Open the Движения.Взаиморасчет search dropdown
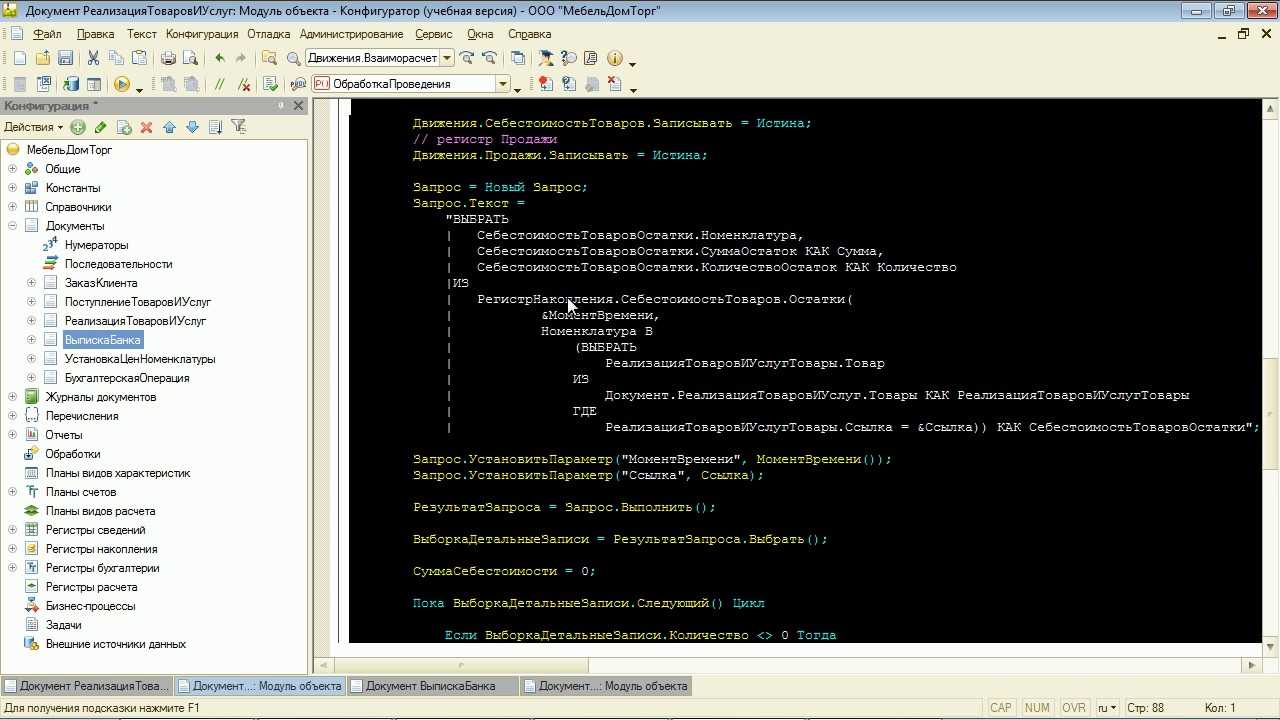1280x720 pixels. tap(447, 58)
